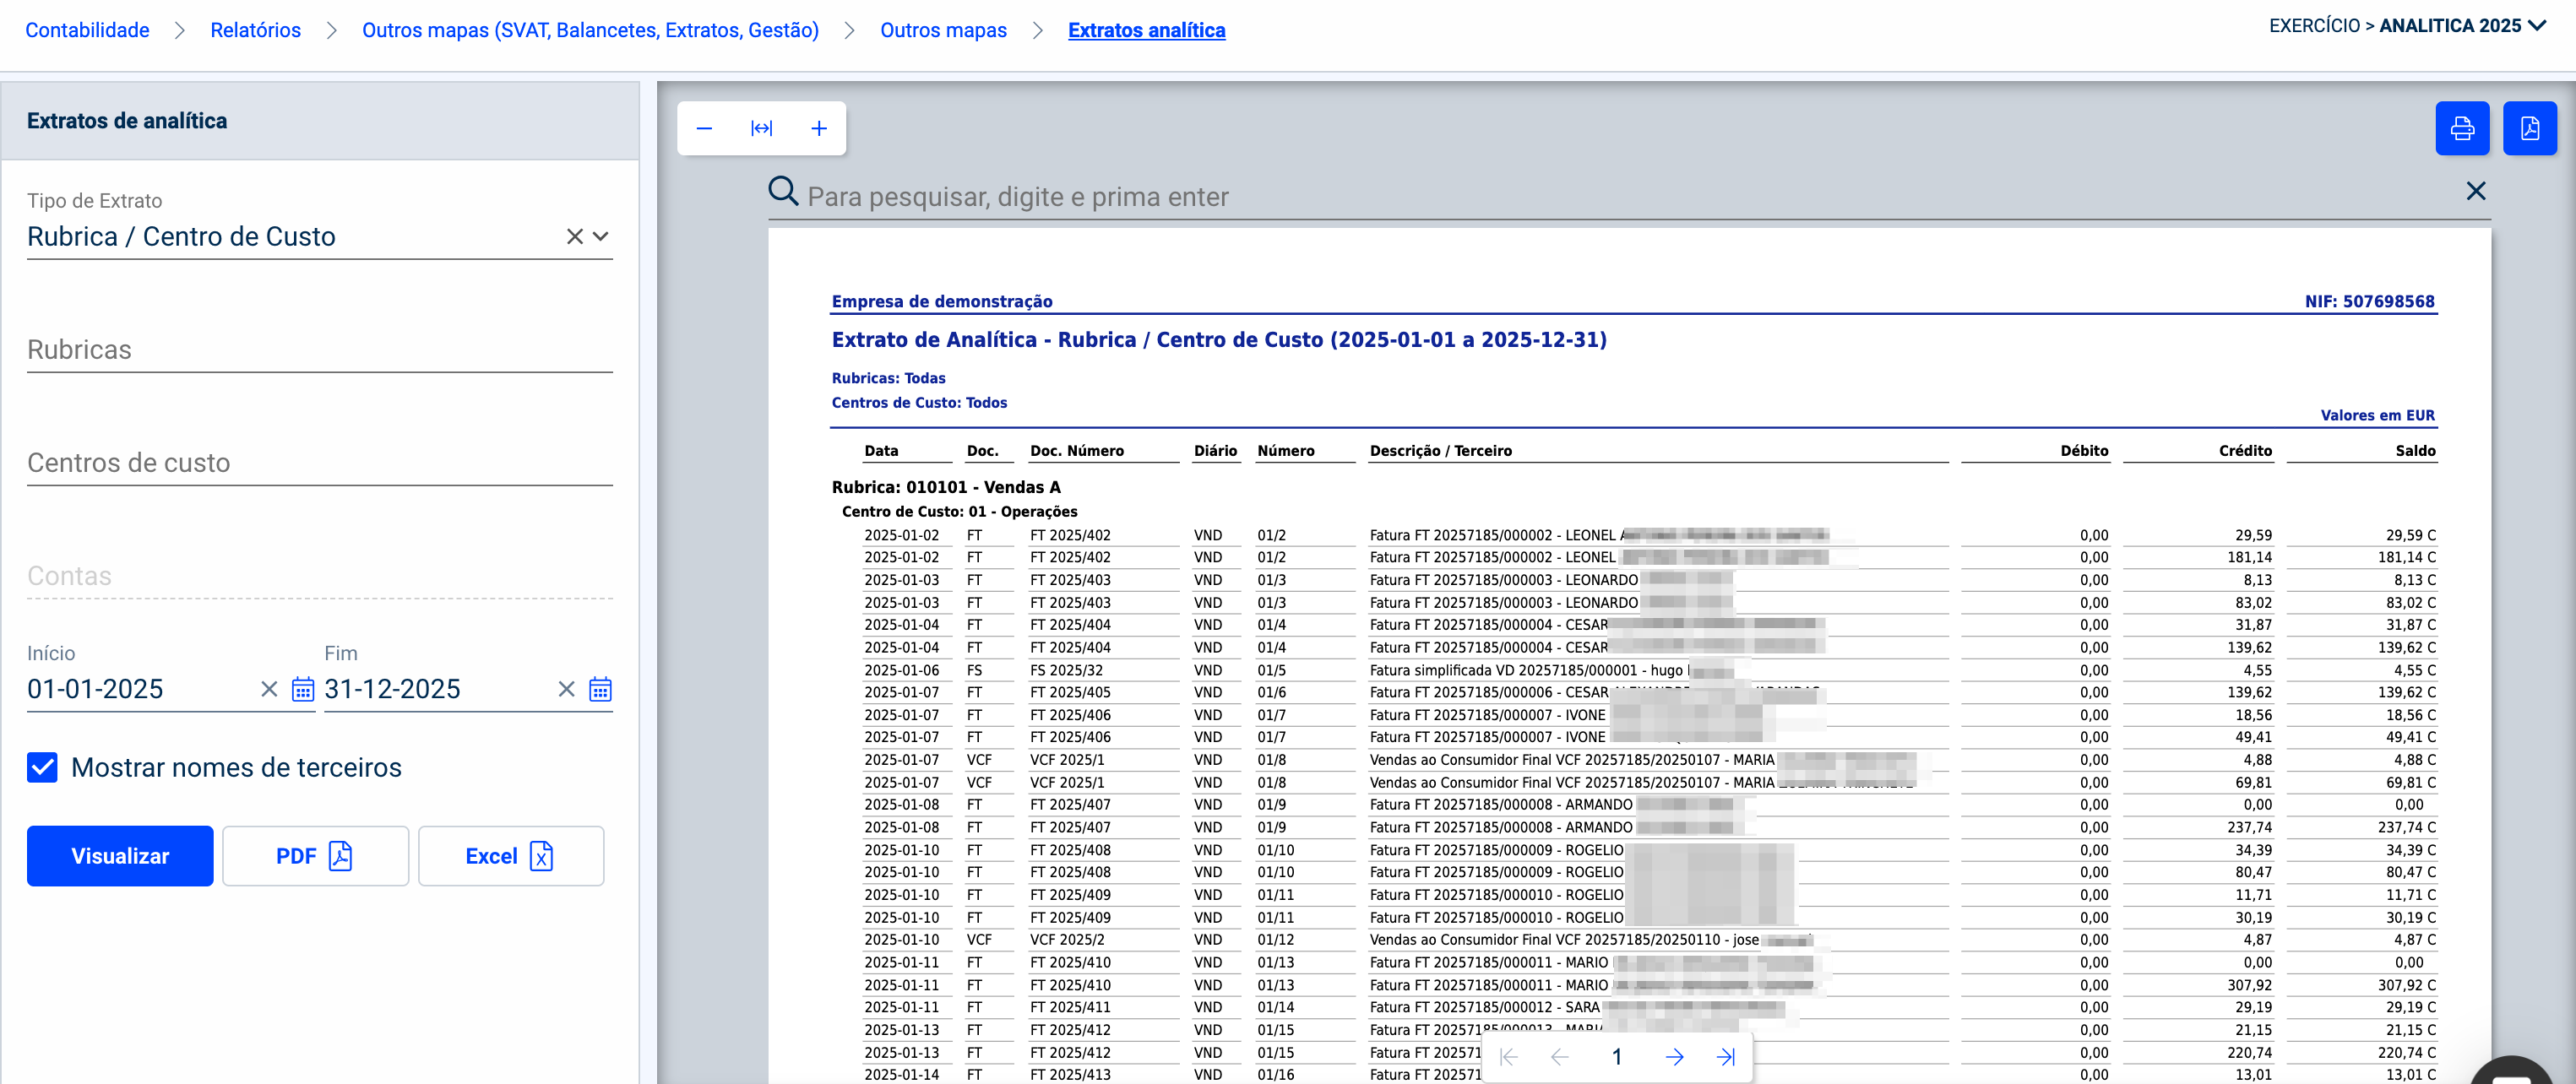Viewport: 2576px width, 1084px height.
Task: Clear the Tipo de Extrato selection
Action: tap(575, 237)
